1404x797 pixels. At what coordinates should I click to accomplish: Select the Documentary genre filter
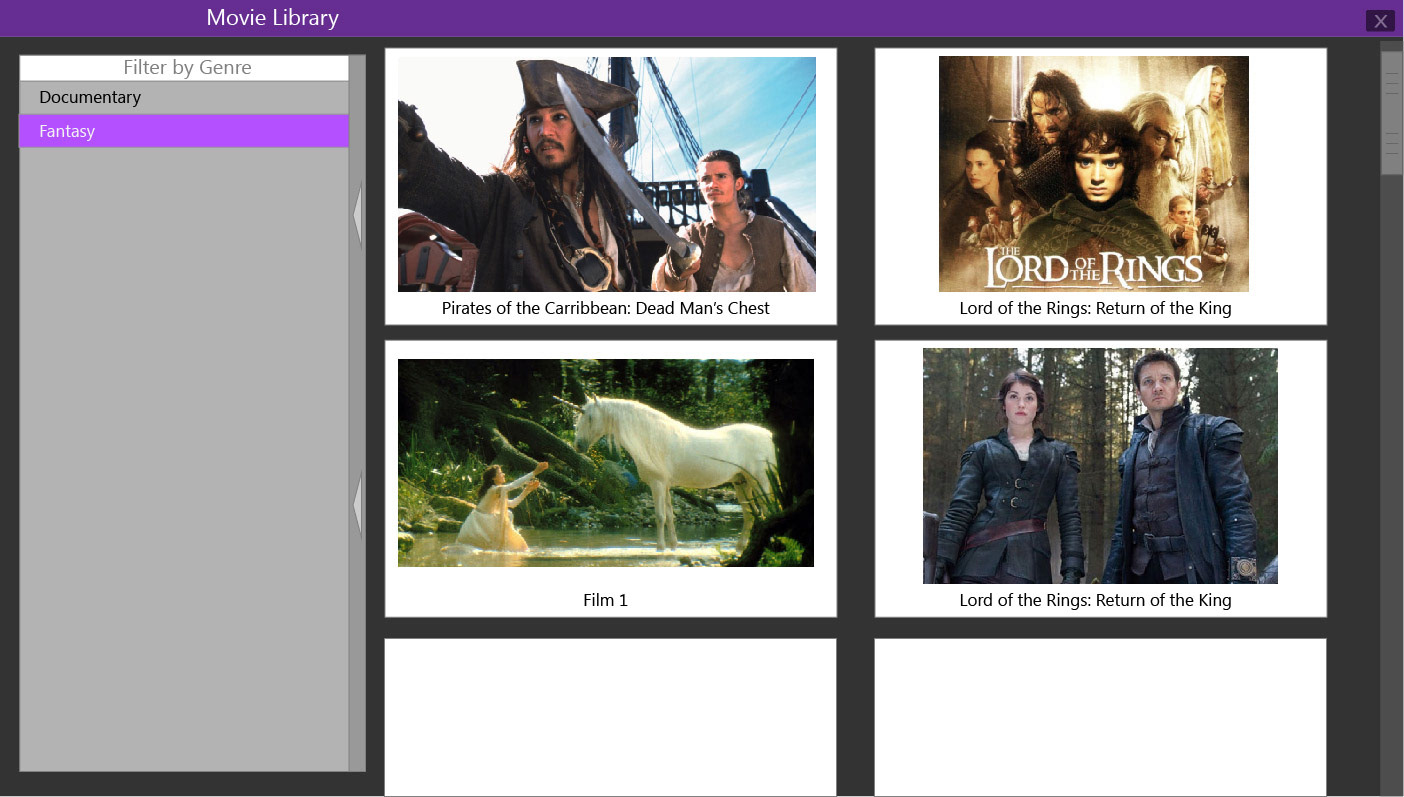pyautogui.click(x=184, y=97)
